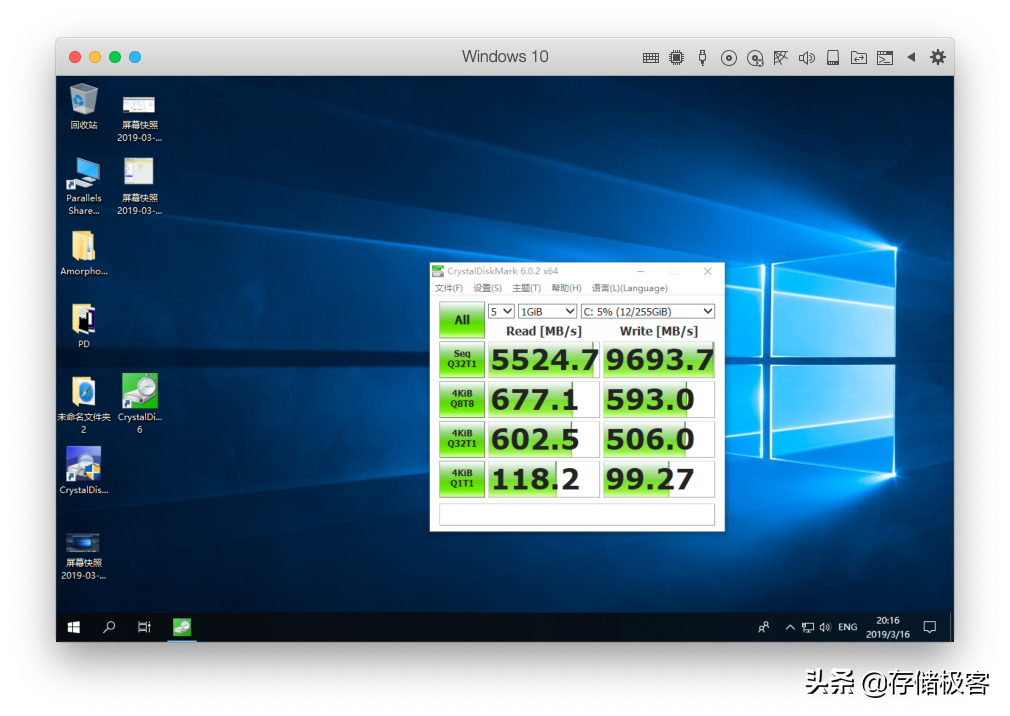
Task: Run the 4KiB Q1T1 test
Action: click(x=462, y=479)
